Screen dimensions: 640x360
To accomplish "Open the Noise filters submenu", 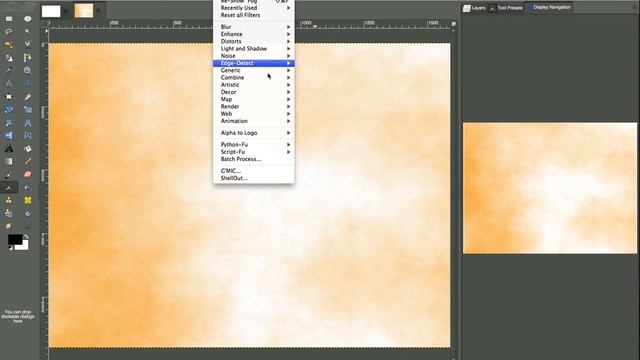I will point(253,56).
